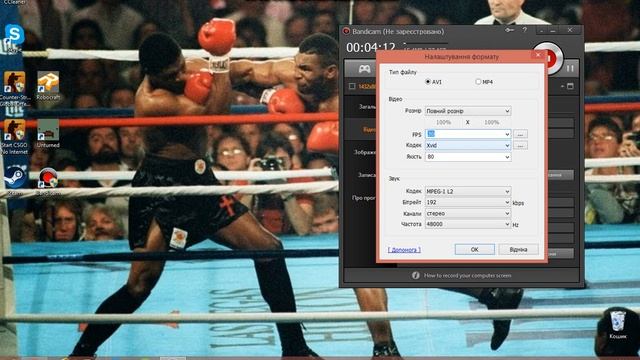The height and width of the screenshot is (360, 640).
Task: Pause recording in Bandicam
Action: point(570,69)
